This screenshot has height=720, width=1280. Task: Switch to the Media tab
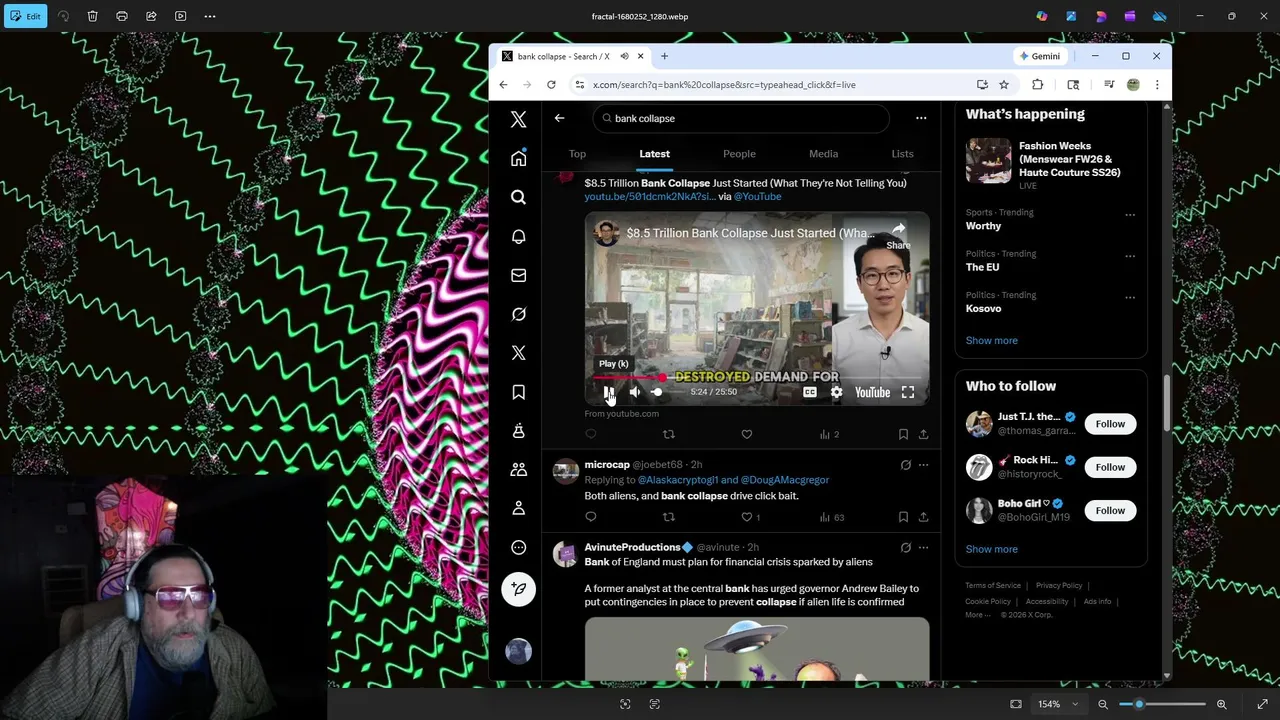823,154
